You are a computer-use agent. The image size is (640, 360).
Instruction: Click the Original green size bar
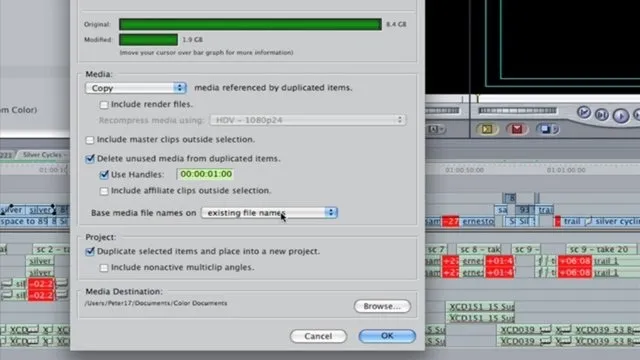tap(250, 24)
